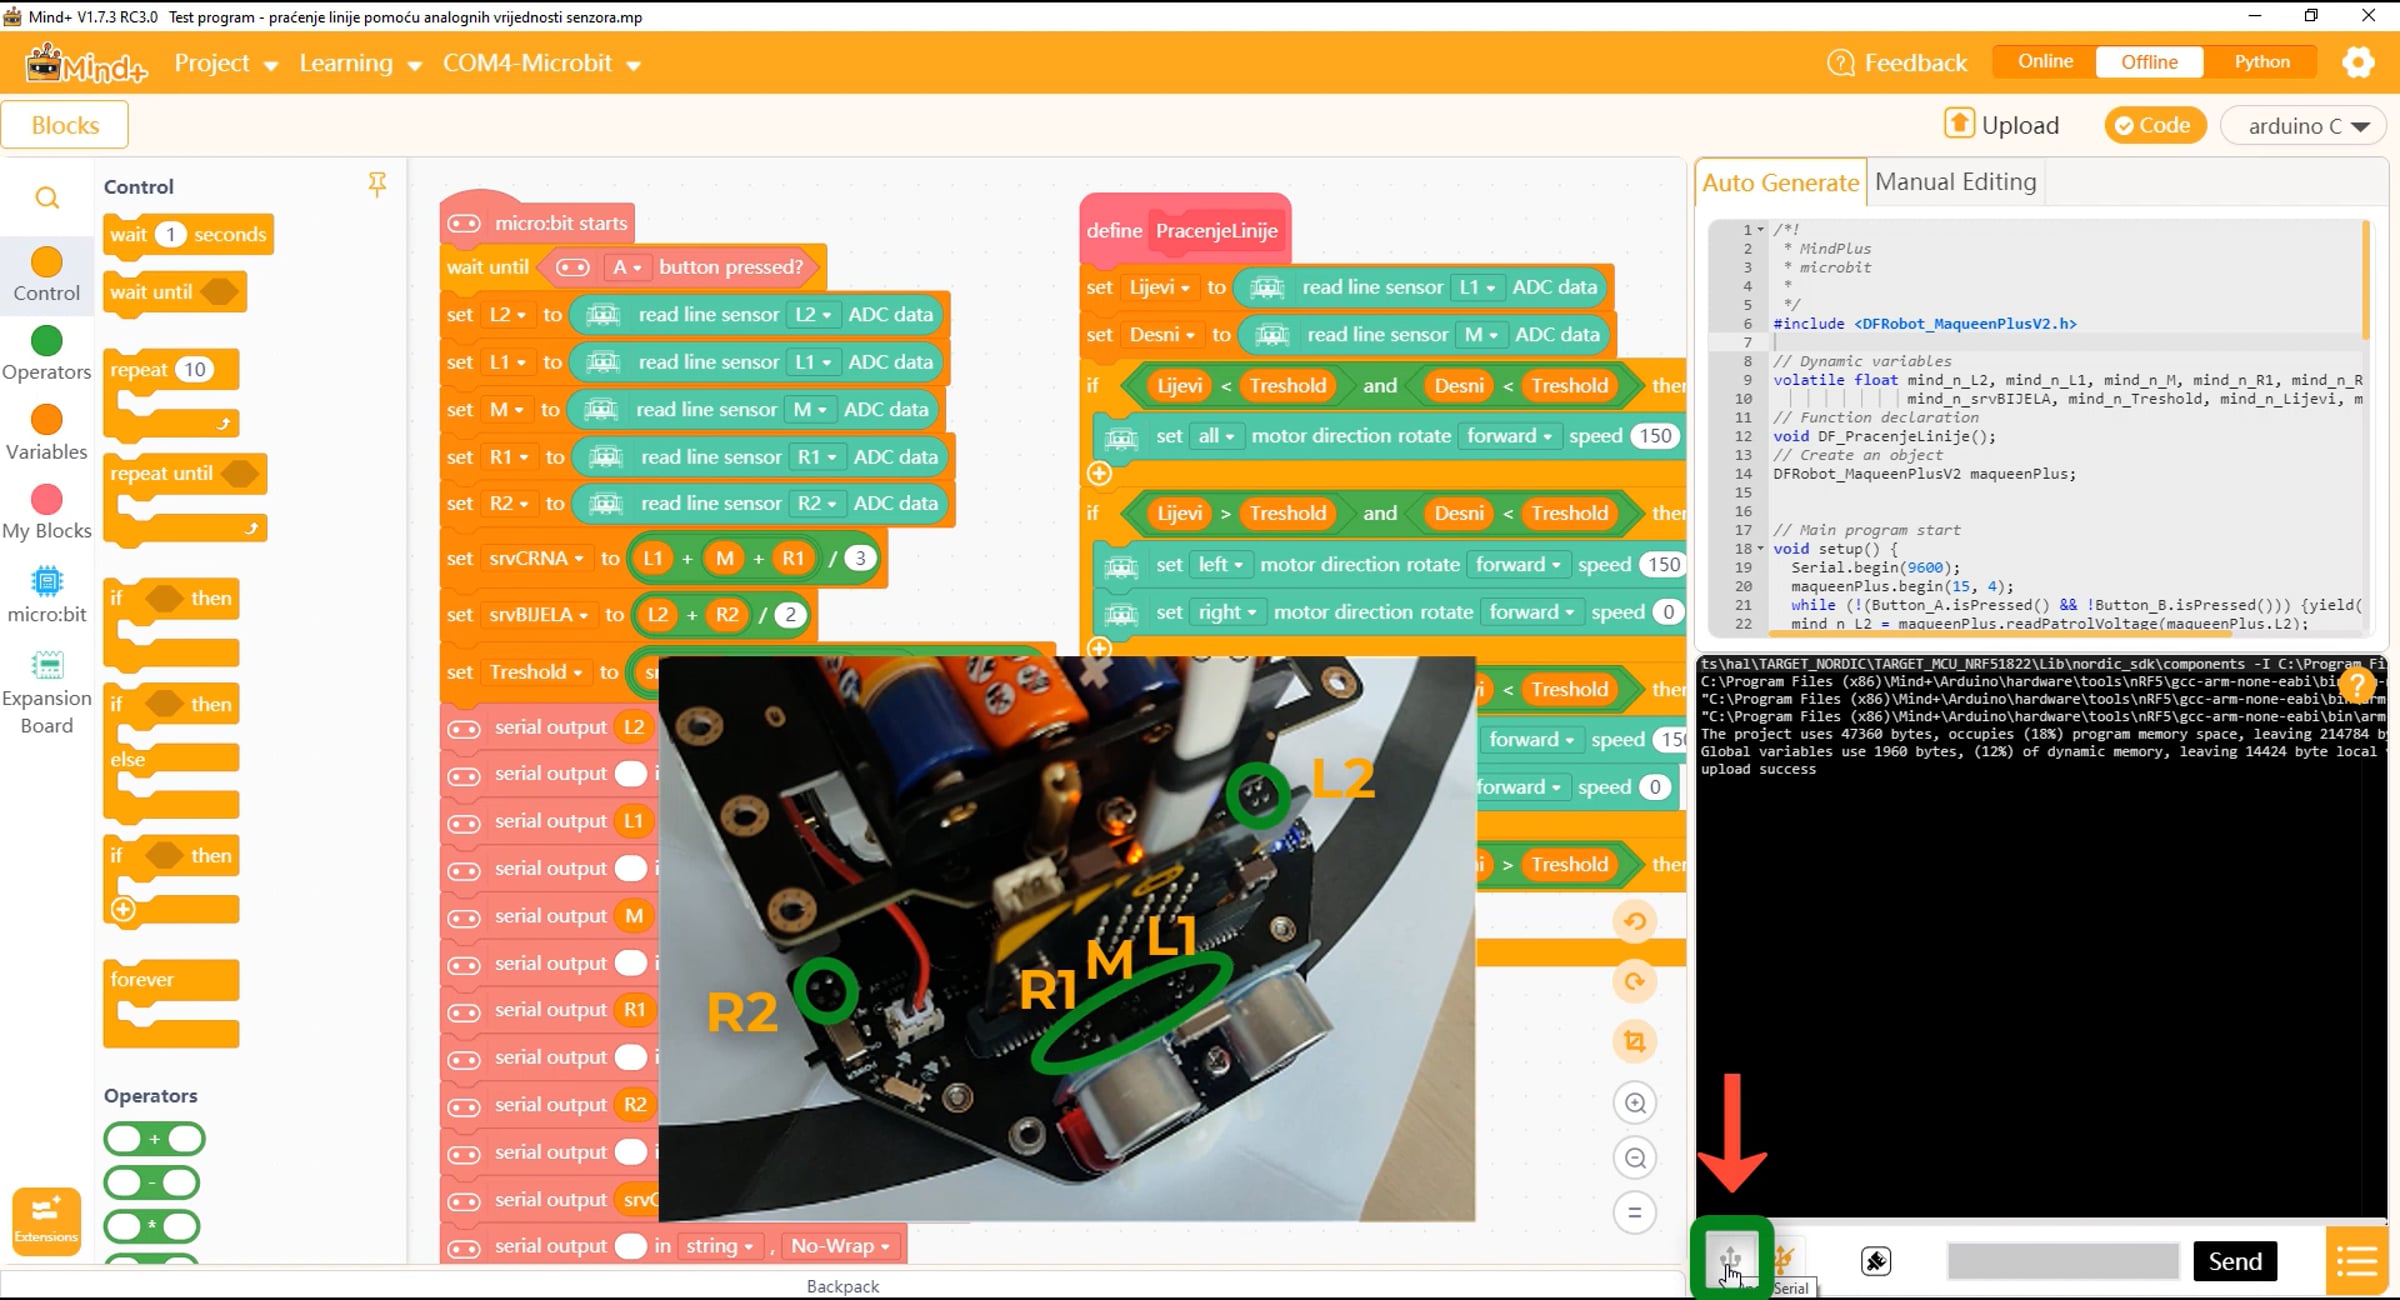Image resolution: width=2400 pixels, height=1300 pixels.
Task: Open the serial port USB icon
Action: coord(1731,1259)
